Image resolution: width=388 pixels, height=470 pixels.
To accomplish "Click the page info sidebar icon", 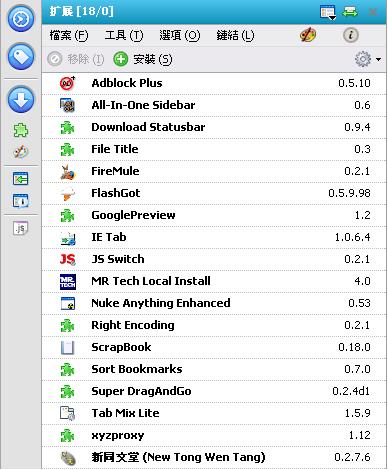I will pyautogui.click(x=21, y=201).
